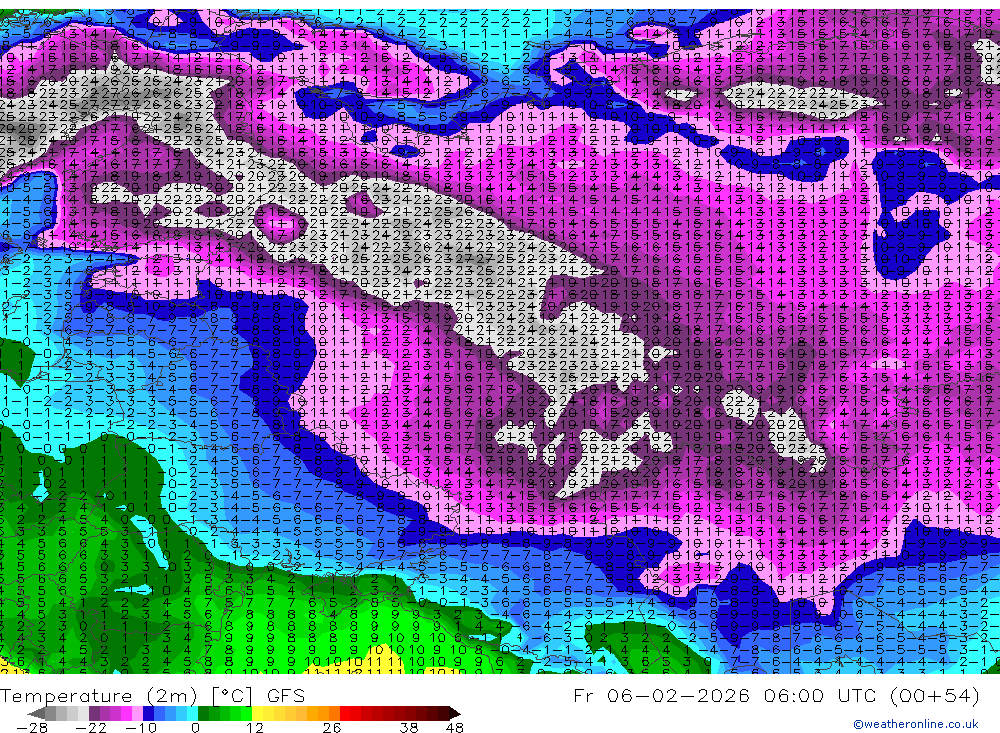Click the -22 legend label
The image size is (1000, 733).
click(91, 728)
